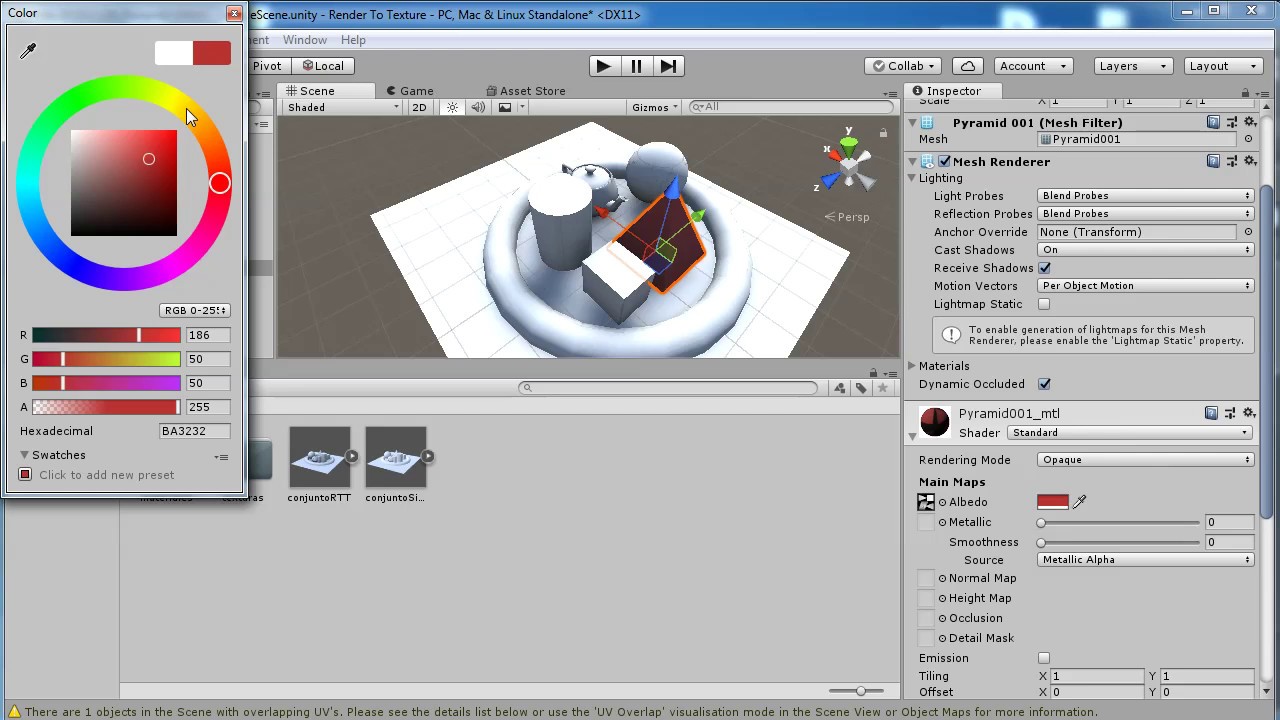Toggle Scene view audio (speaker icon)

[x=478, y=107]
